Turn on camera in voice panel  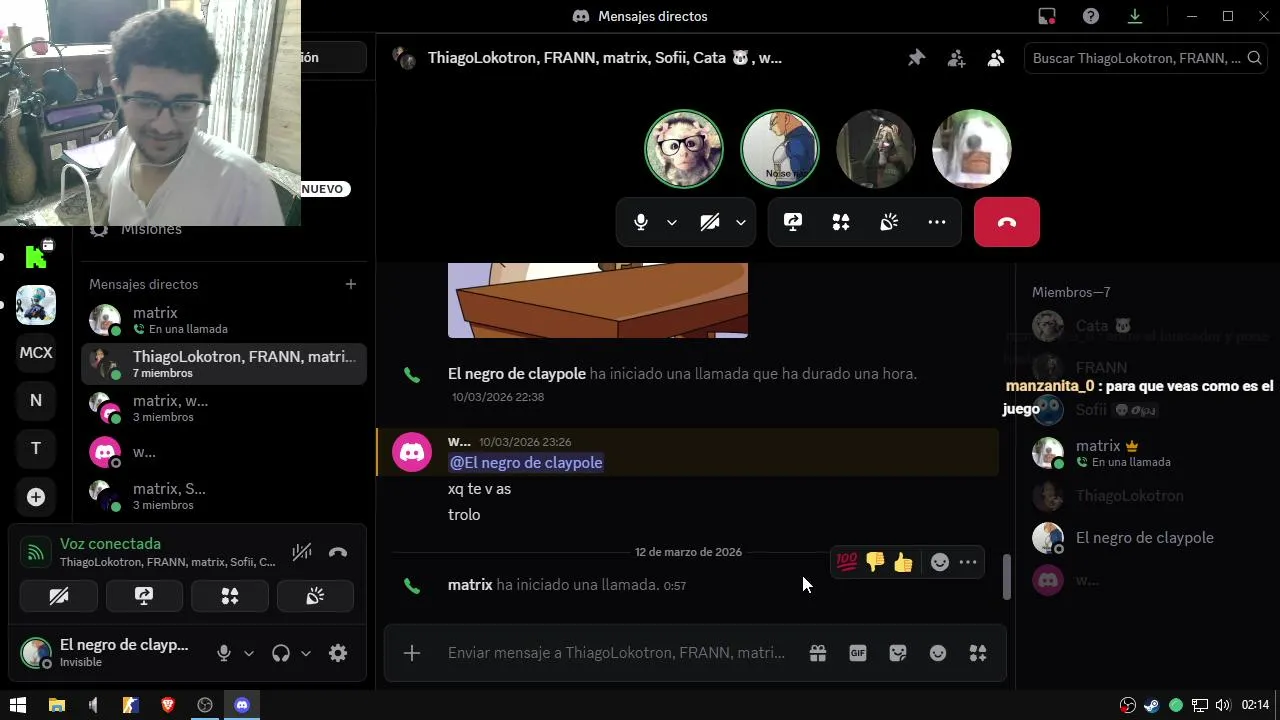[59, 596]
